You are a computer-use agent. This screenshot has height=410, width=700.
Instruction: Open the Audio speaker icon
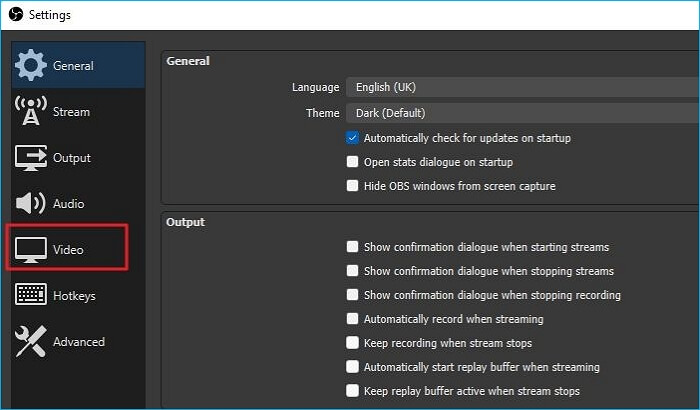(30, 203)
